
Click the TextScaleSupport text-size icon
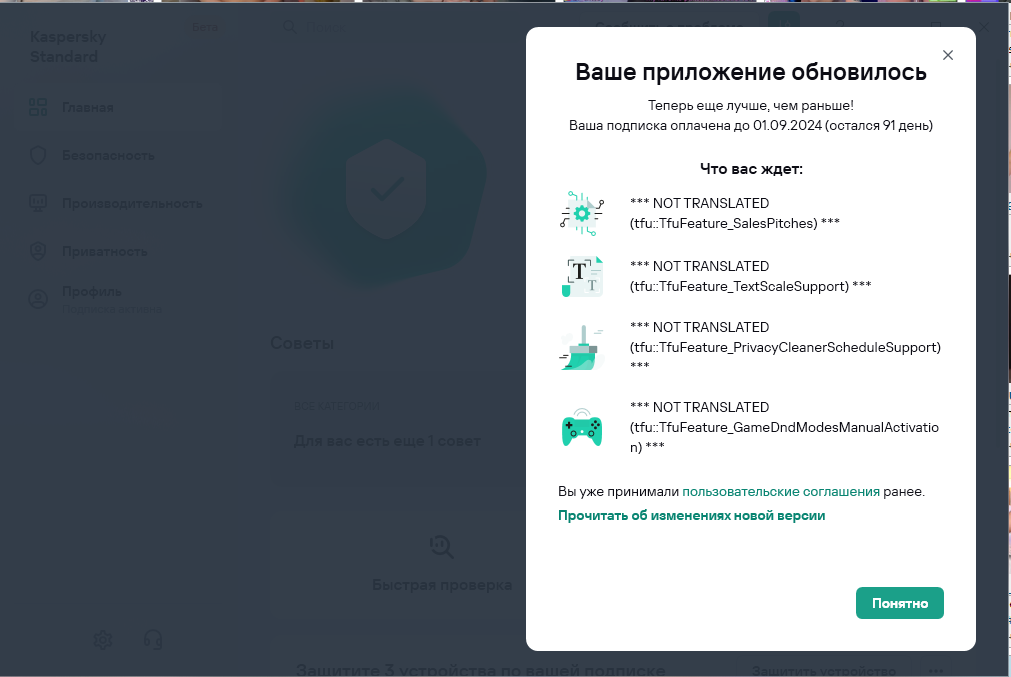tap(582, 277)
